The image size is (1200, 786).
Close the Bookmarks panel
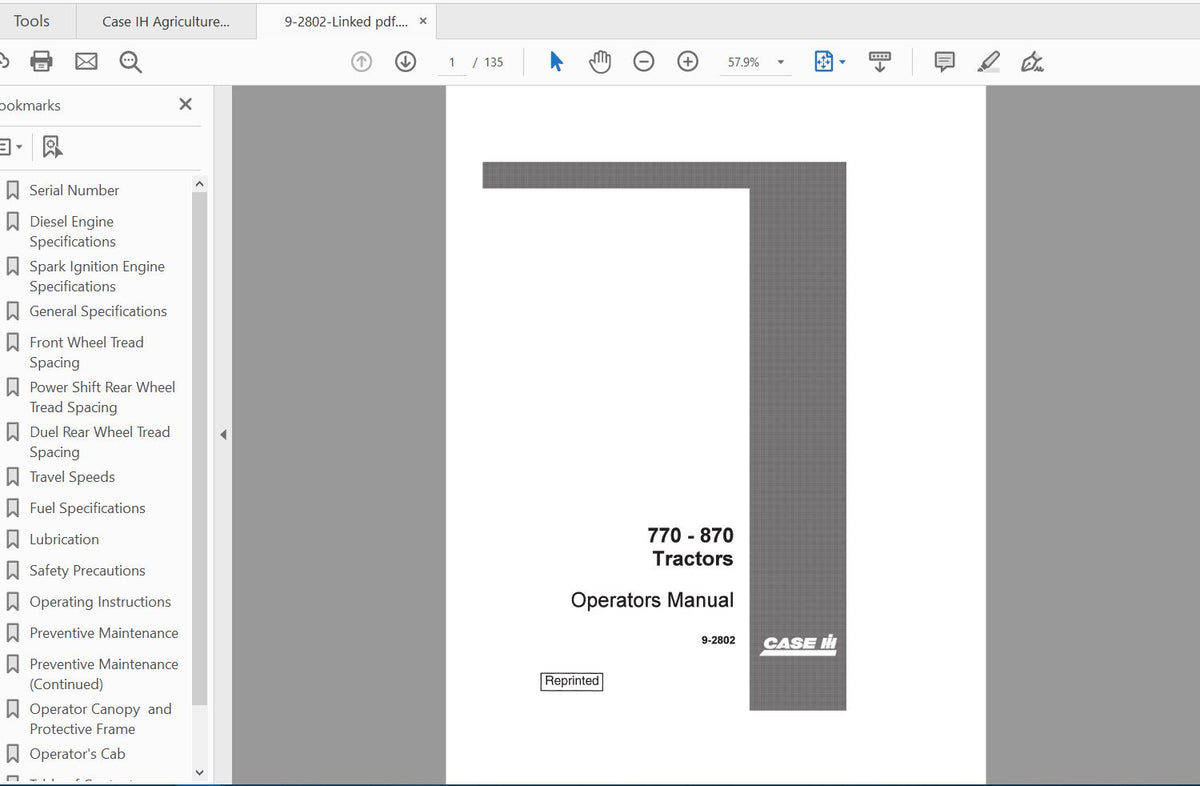pyautogui.click(x=185, y=104)
